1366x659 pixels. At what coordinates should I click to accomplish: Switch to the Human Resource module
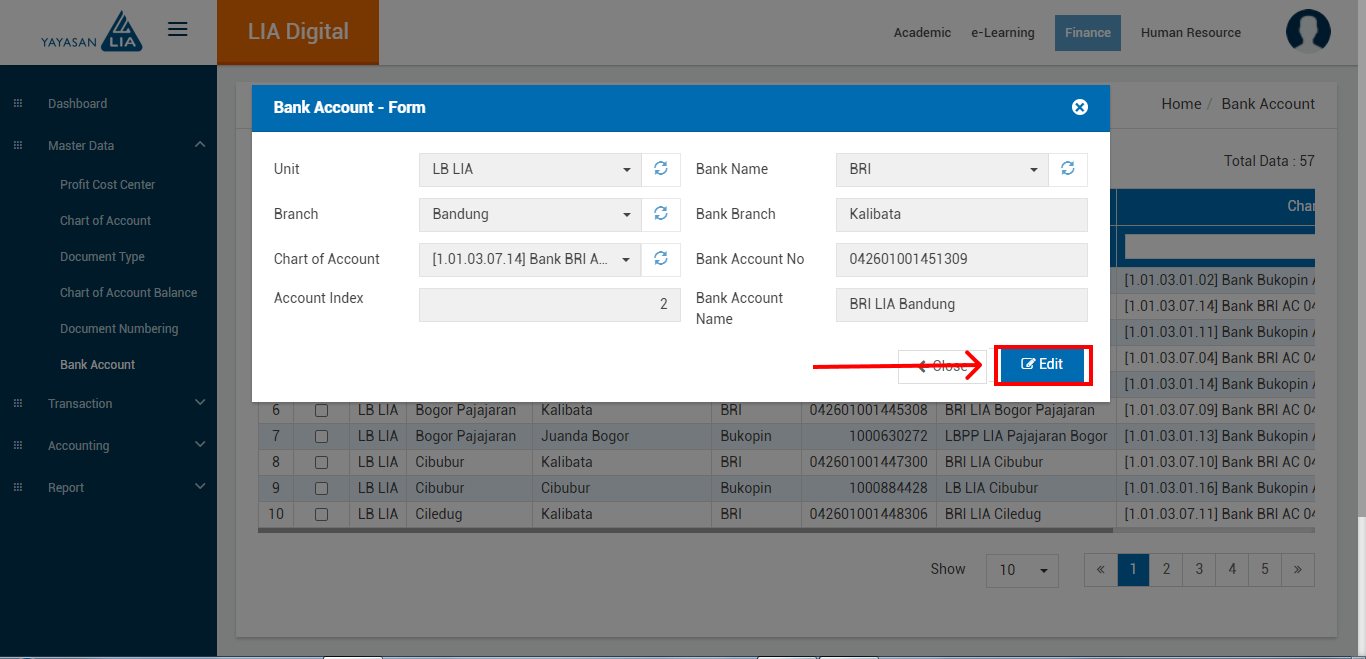pos(1190,33)
